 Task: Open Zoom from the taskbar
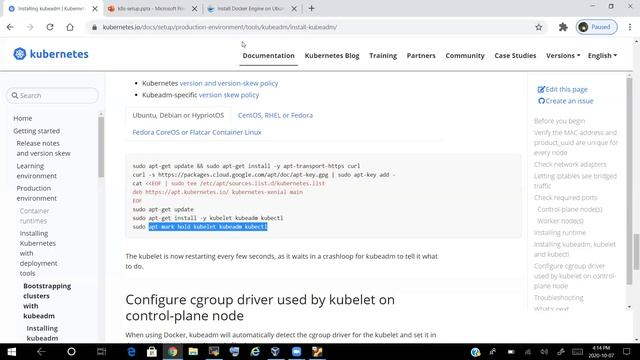coord(296,351)
